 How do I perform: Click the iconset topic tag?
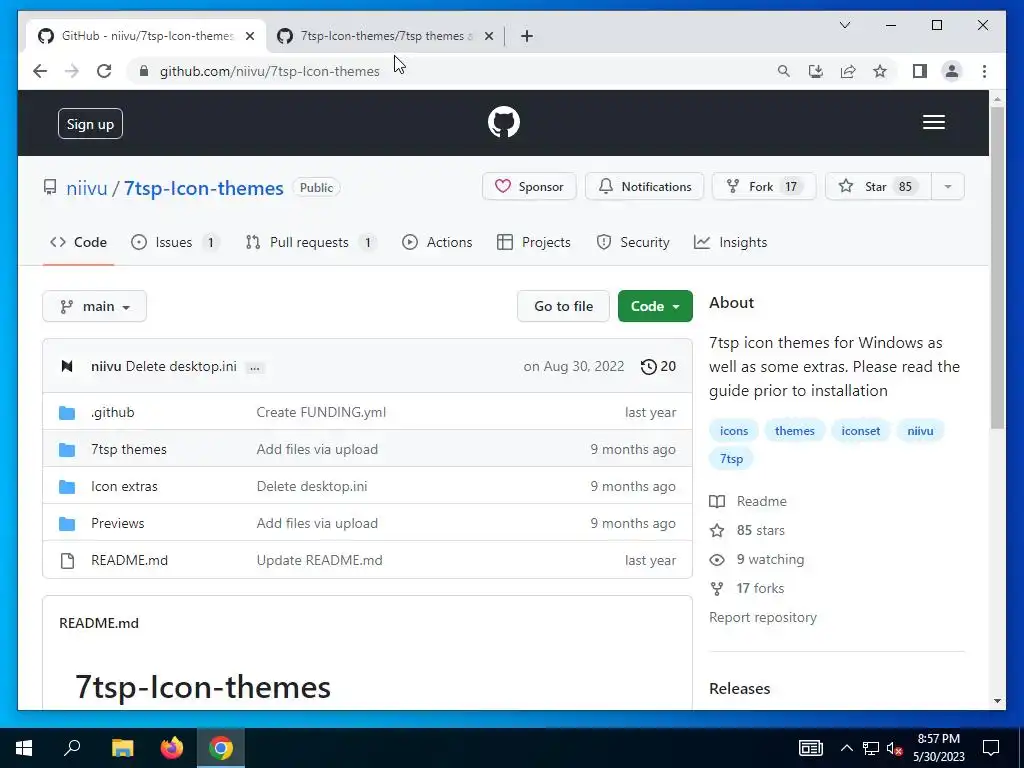(x=861, y=431)
